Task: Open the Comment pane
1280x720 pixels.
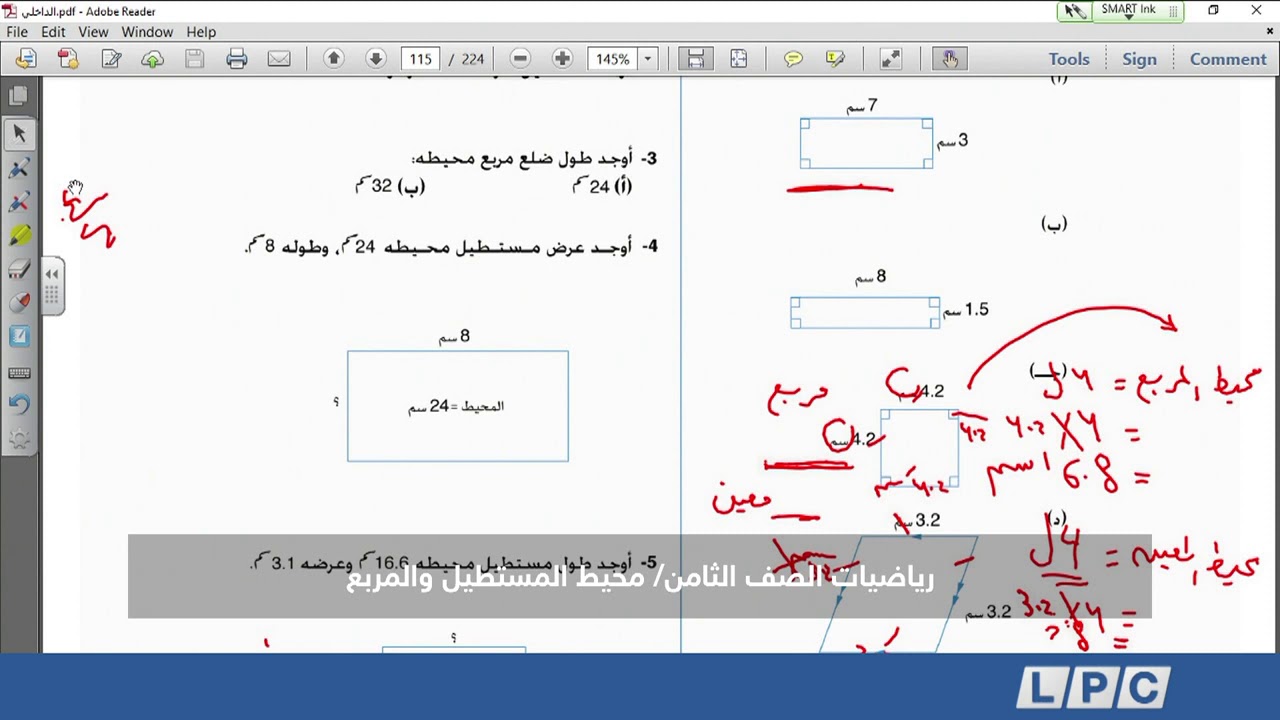Action: (x=1228, y=59)
